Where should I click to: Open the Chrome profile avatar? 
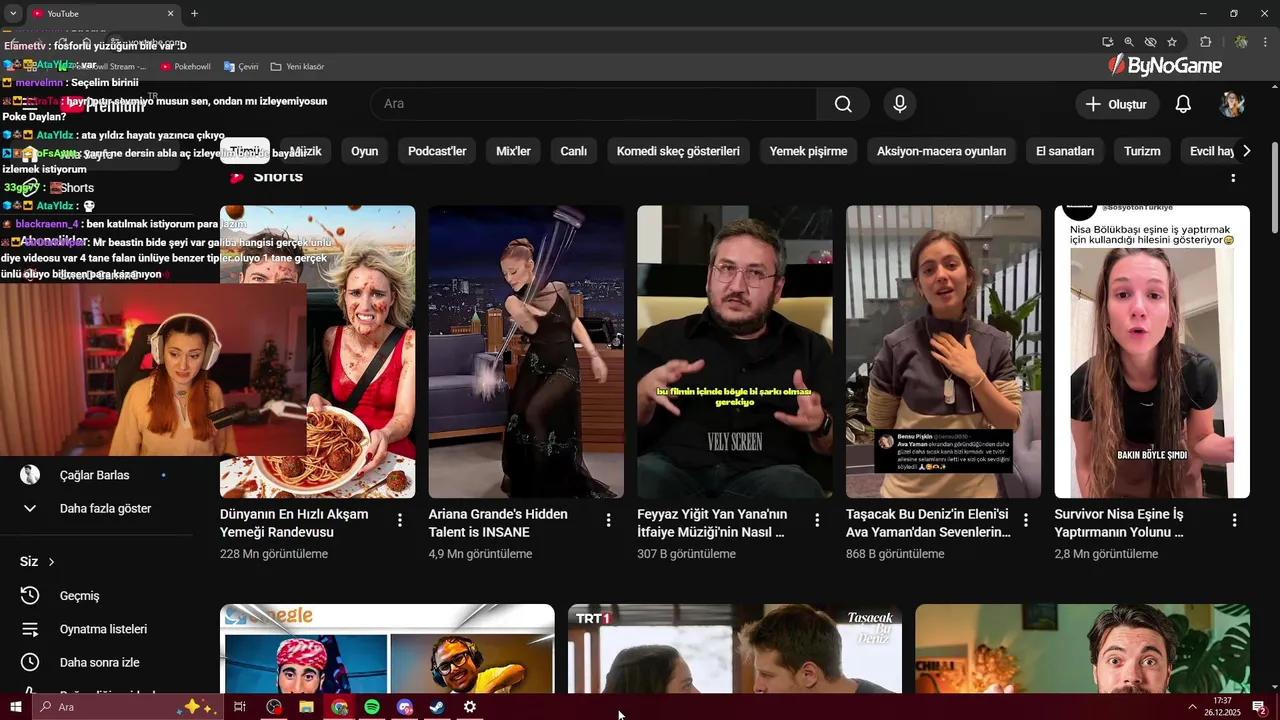click(x=1241, y=42)
